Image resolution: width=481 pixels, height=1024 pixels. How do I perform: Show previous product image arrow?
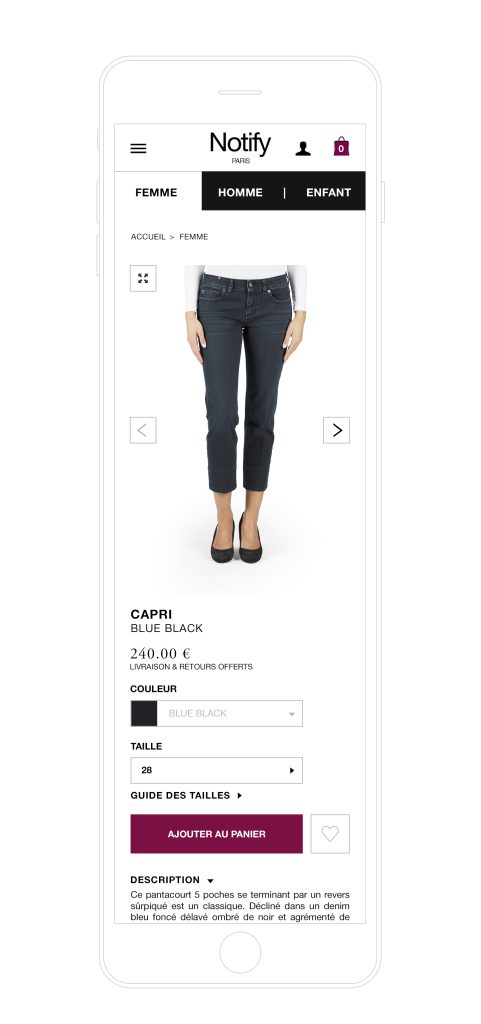[143, 430]
